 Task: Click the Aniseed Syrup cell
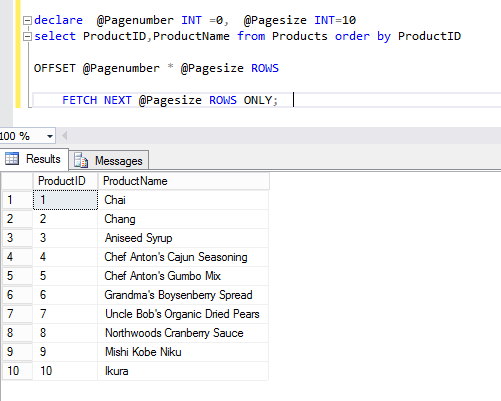[x=183, y=238]
